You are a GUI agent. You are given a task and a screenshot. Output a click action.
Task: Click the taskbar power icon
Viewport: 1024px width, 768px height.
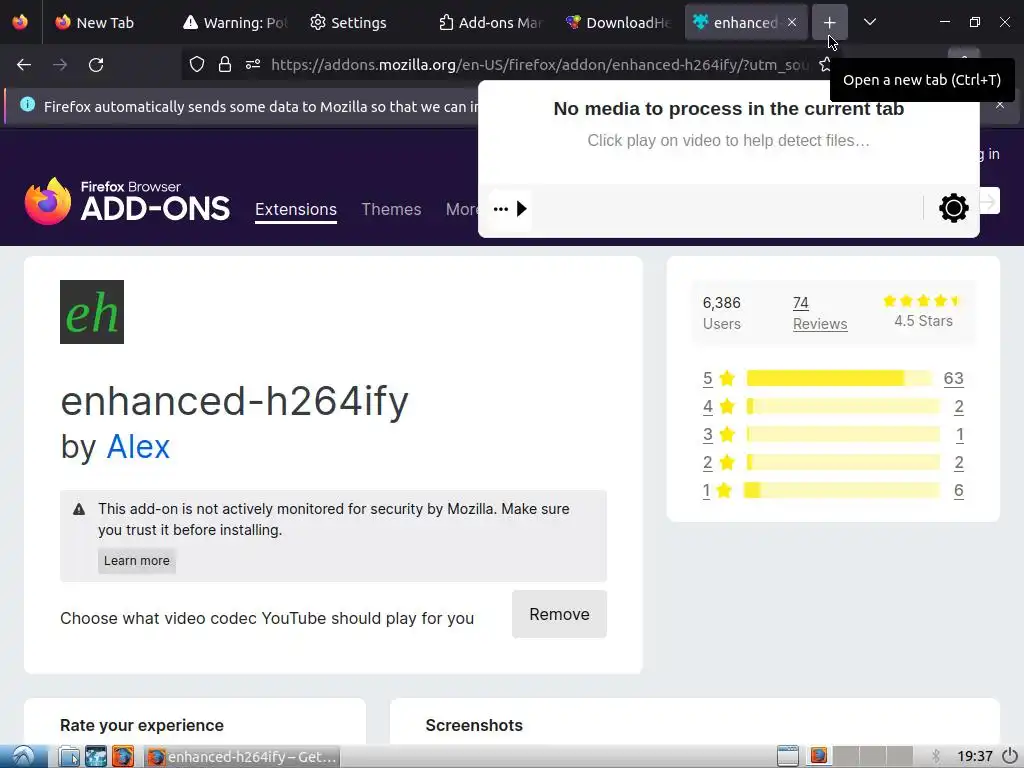pyautogui.click(x=1010, y=756)
